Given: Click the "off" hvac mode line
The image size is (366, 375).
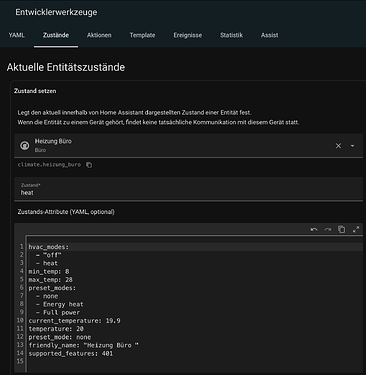Looking at the screenshot, I should coord(49,255).
